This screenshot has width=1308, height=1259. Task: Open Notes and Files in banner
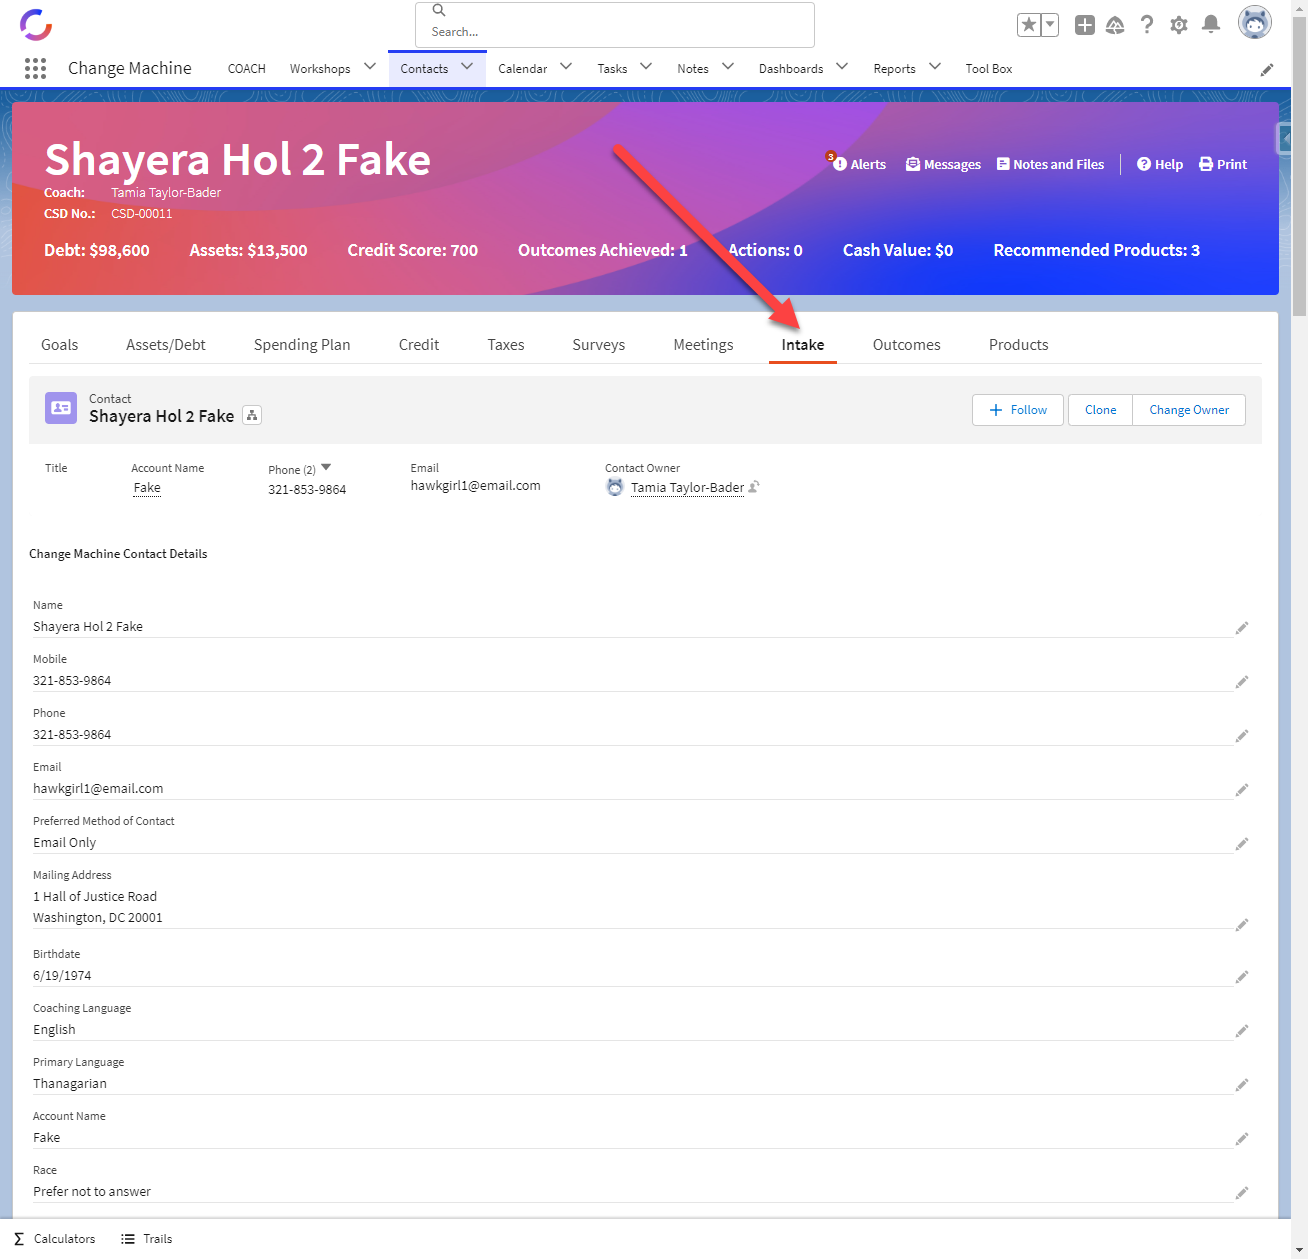pos(1050,164)
